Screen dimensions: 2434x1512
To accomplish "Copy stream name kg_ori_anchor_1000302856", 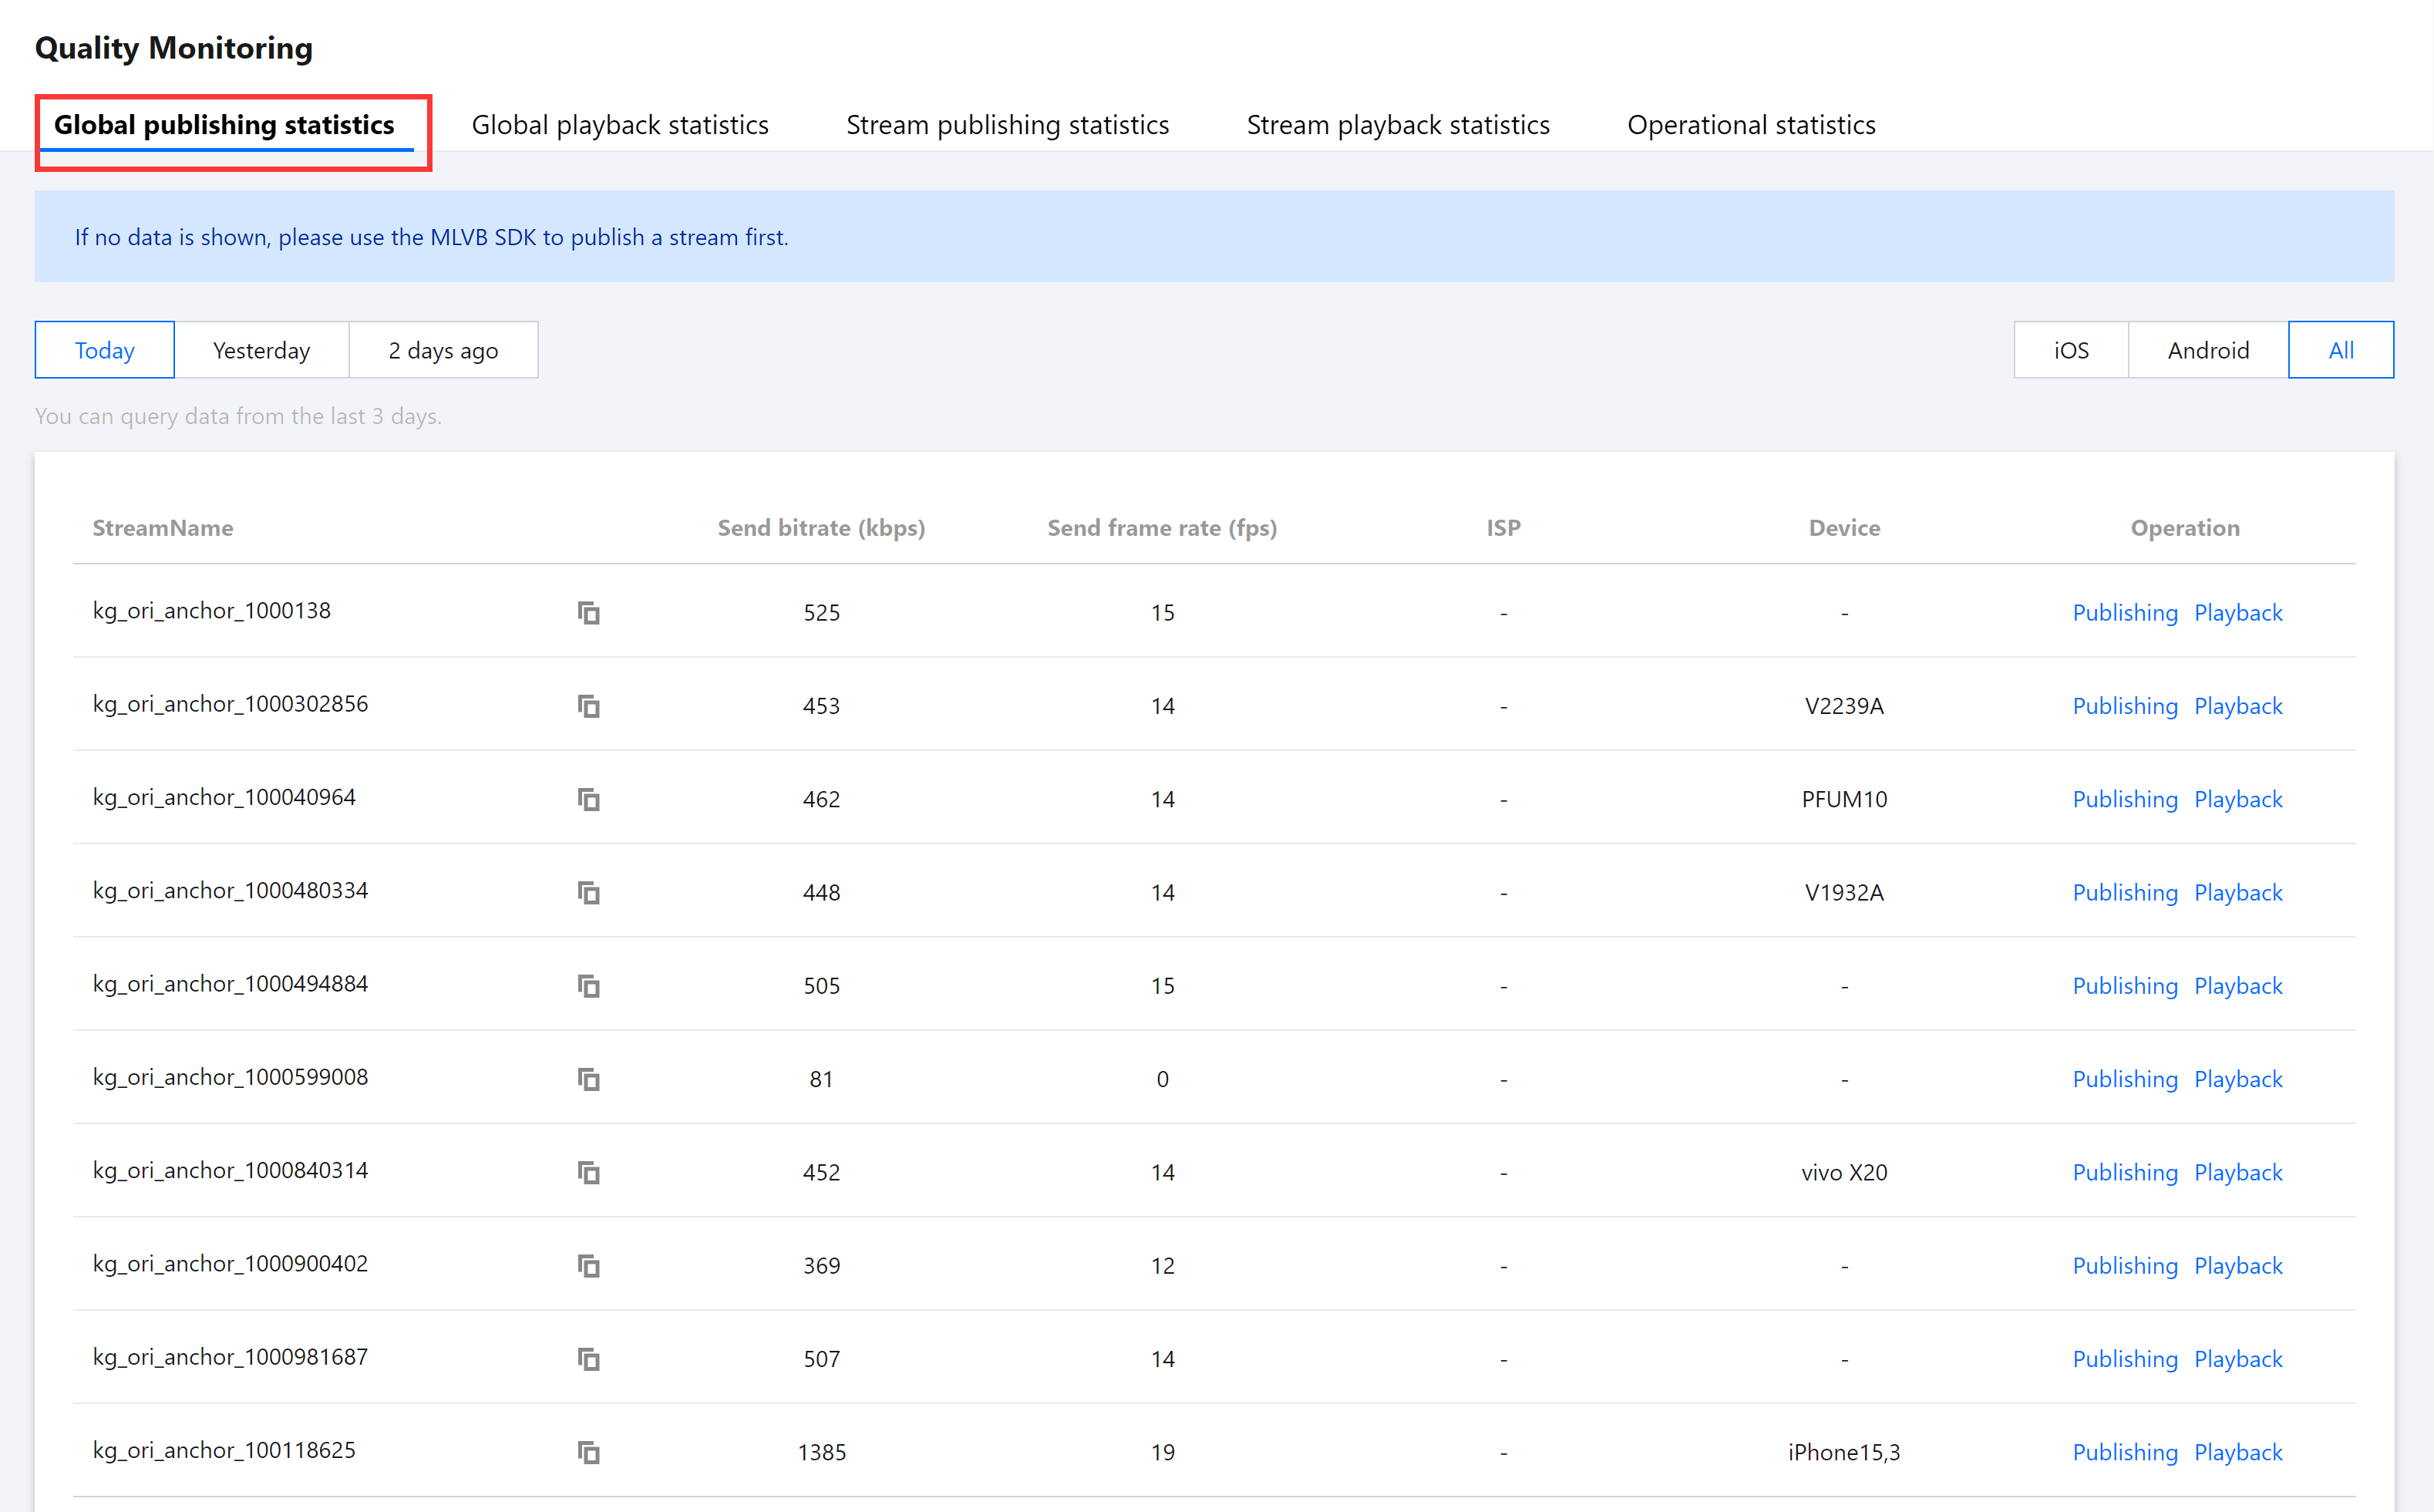I will (588, 706).
